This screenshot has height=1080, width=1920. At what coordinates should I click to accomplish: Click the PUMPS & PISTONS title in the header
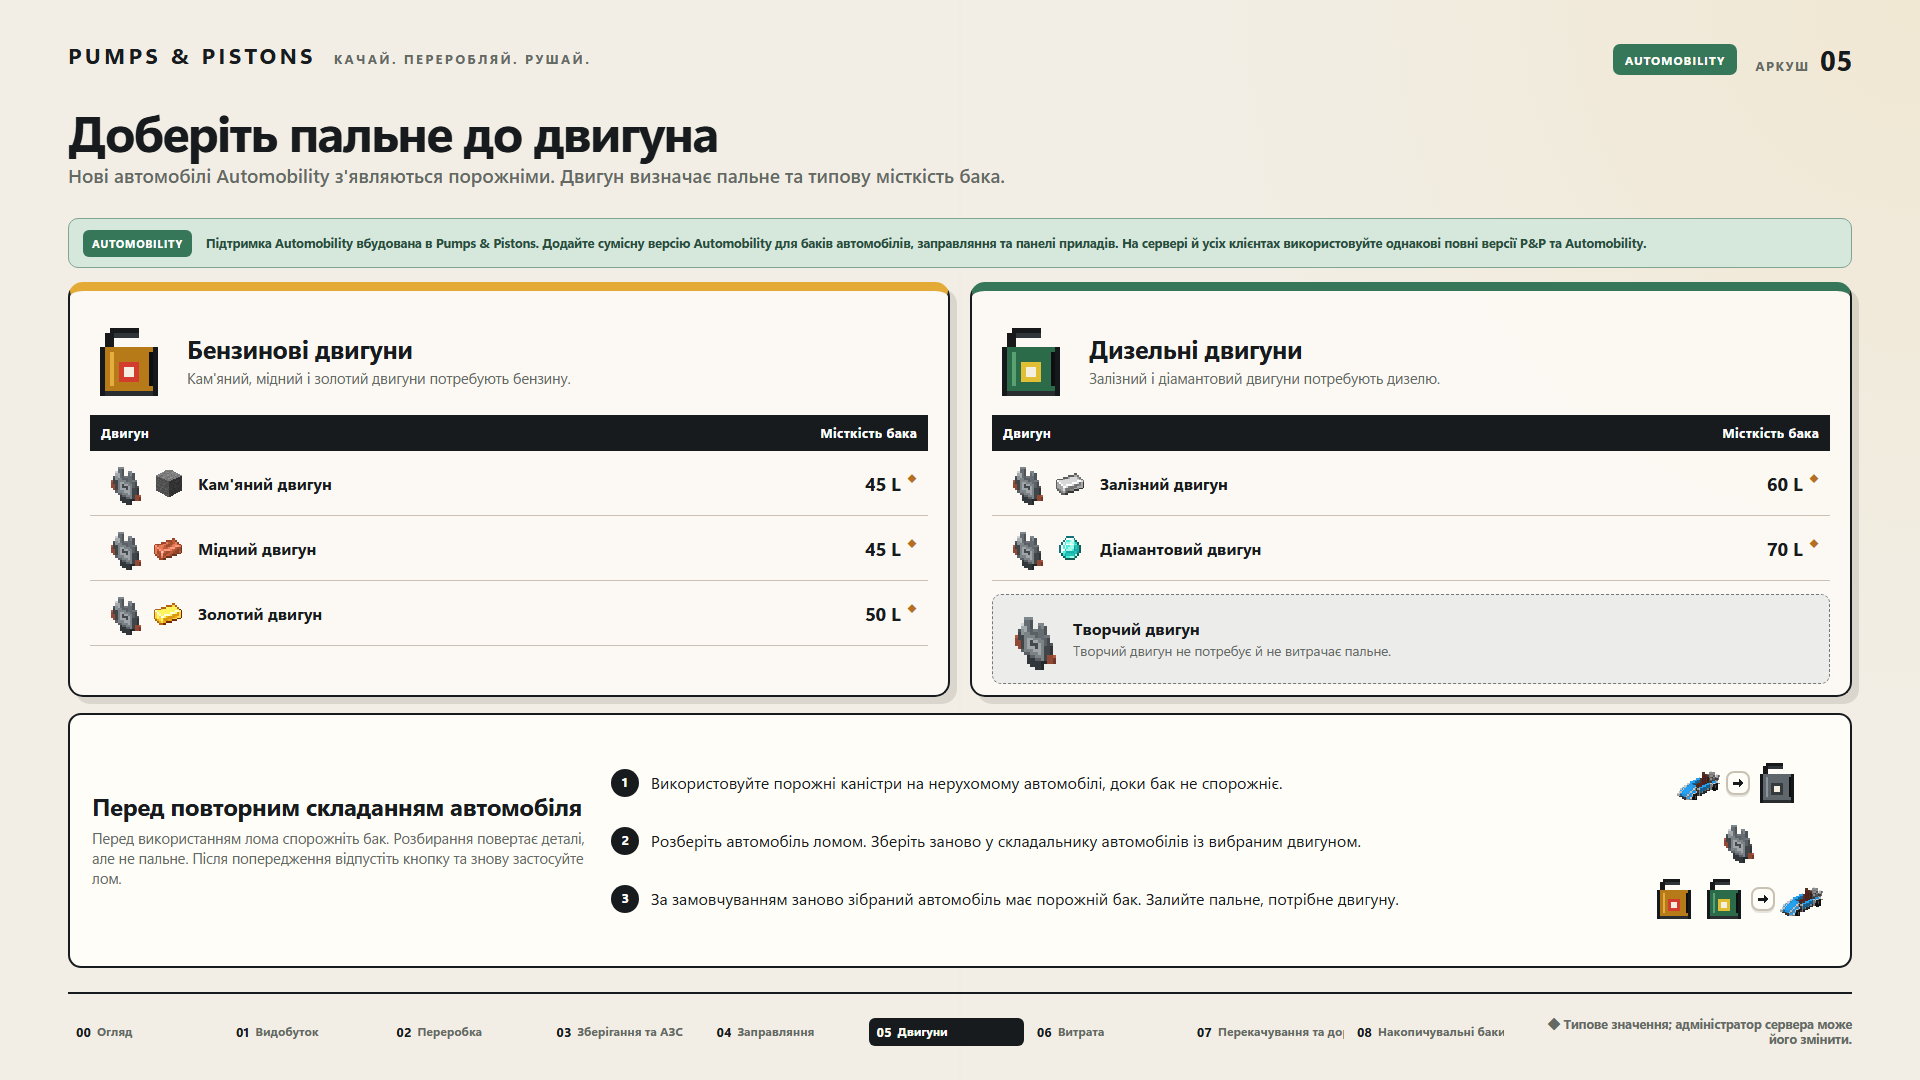coord(191,57)
